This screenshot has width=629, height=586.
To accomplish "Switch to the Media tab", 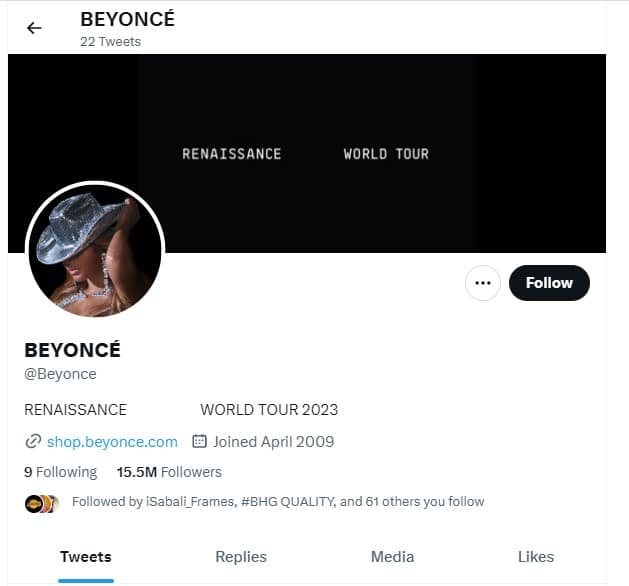I will tap(392, 557).
